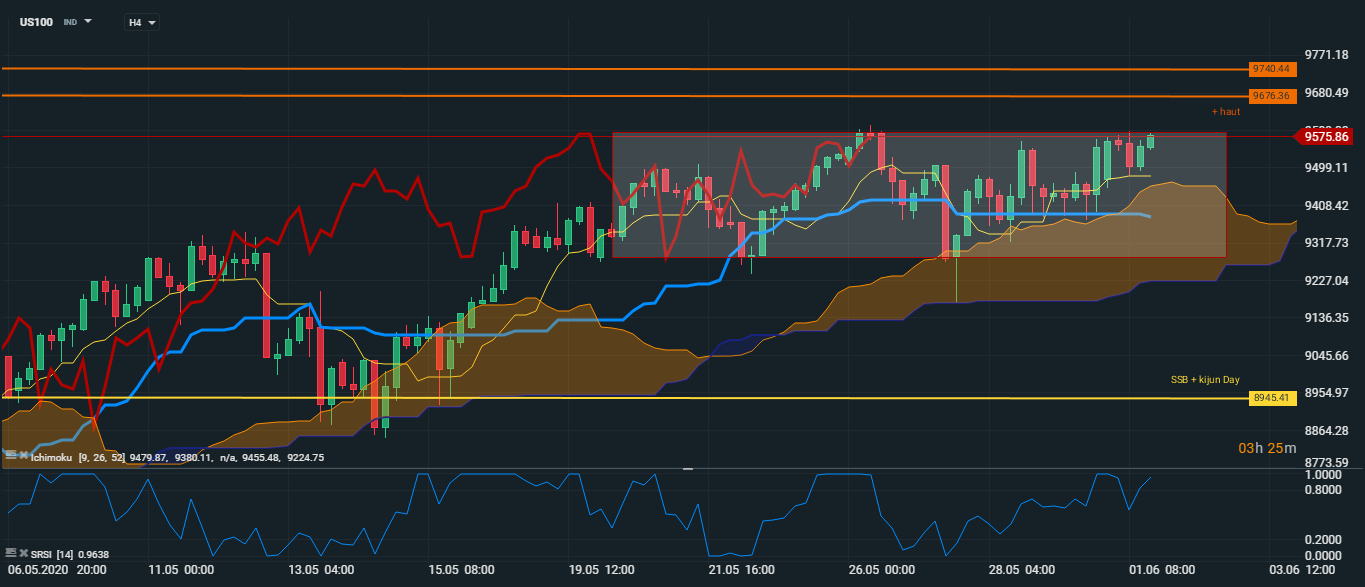
Task: Open the SRSI indicator settings icon
Action: click(11, 553)
